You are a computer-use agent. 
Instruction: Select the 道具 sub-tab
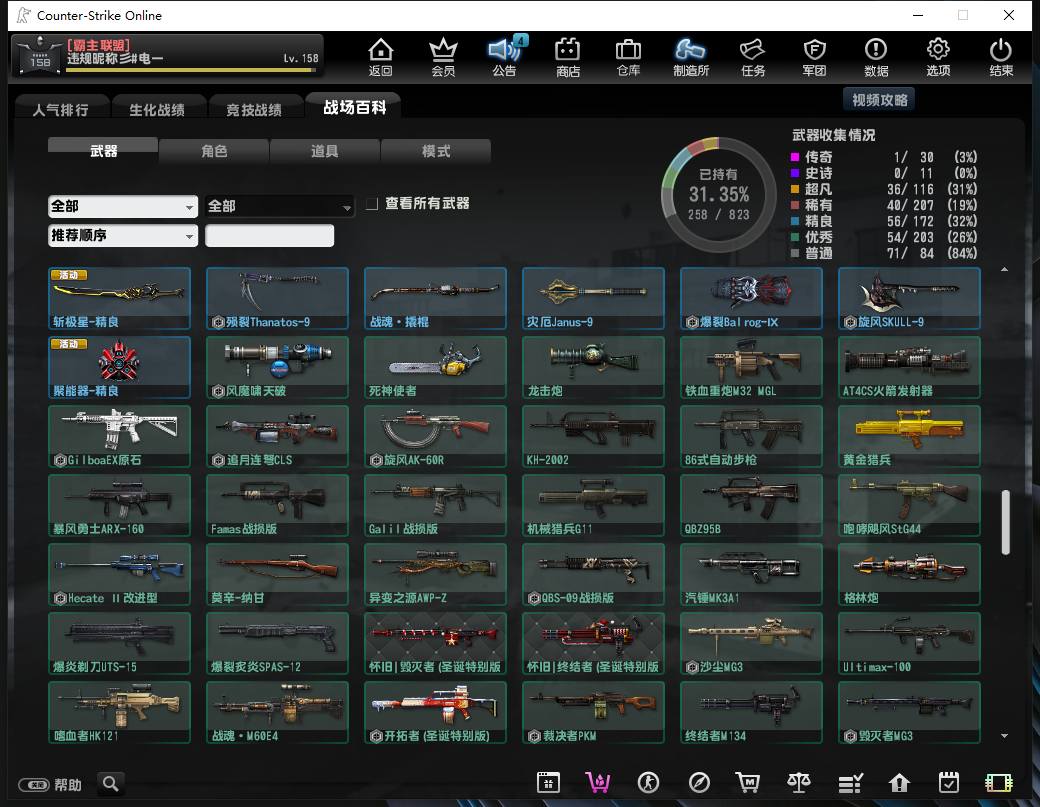click(324, 151)
